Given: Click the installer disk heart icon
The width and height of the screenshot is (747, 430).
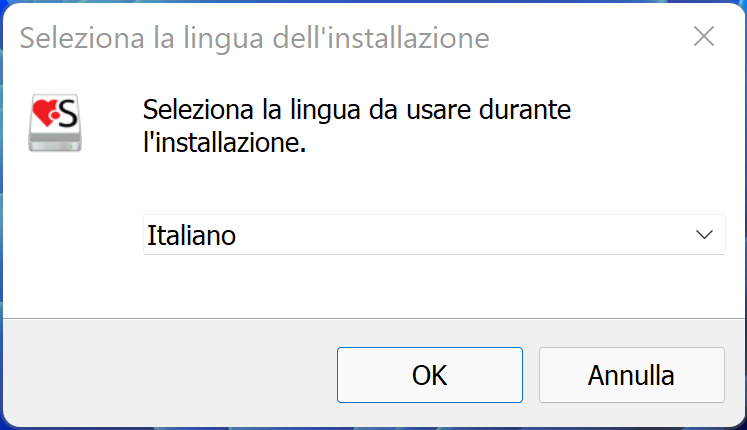Looking at the screenshot, I should coord(55,124).
